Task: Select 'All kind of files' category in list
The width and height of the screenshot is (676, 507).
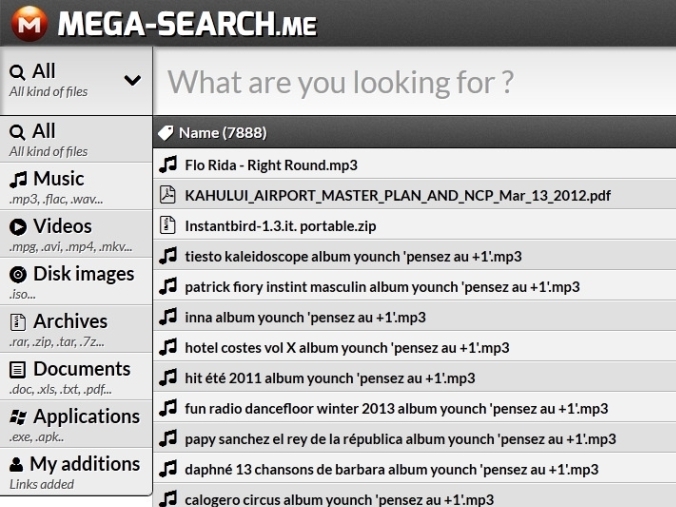Action: [x=76, y=140]
